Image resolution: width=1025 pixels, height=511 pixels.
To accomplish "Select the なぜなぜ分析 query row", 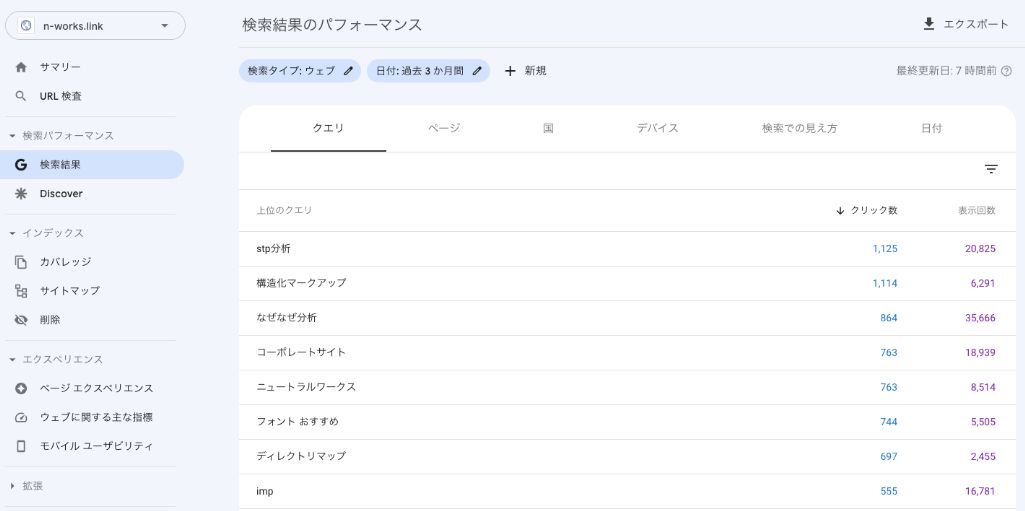I will [x=628, y=318].
